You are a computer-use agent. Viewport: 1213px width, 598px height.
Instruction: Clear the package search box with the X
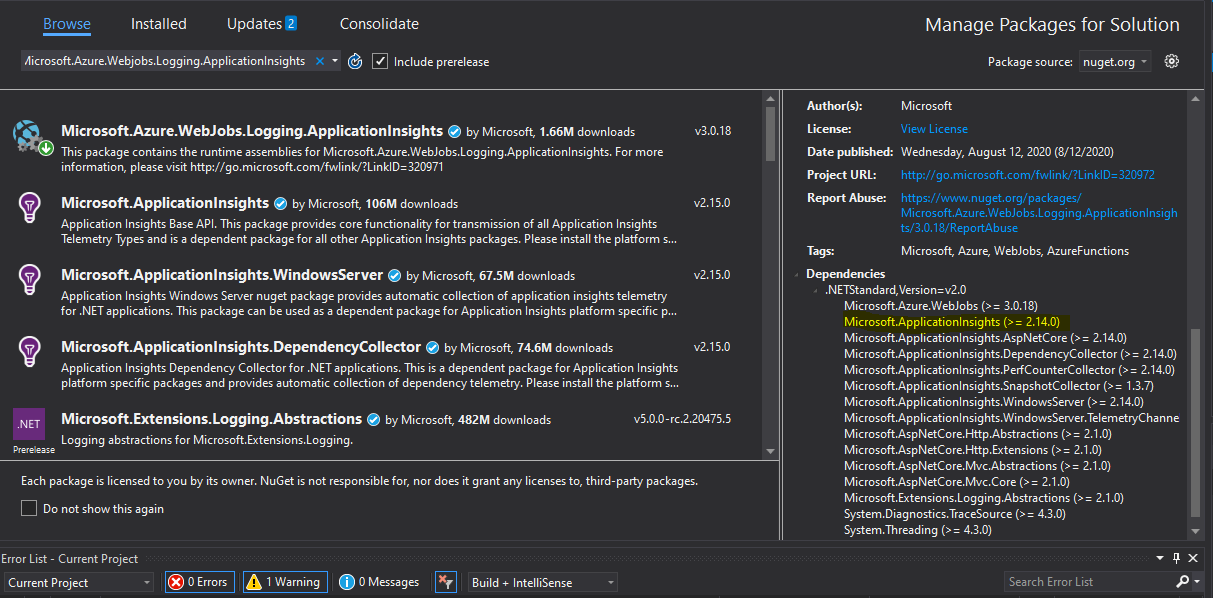tap(321, 61)
